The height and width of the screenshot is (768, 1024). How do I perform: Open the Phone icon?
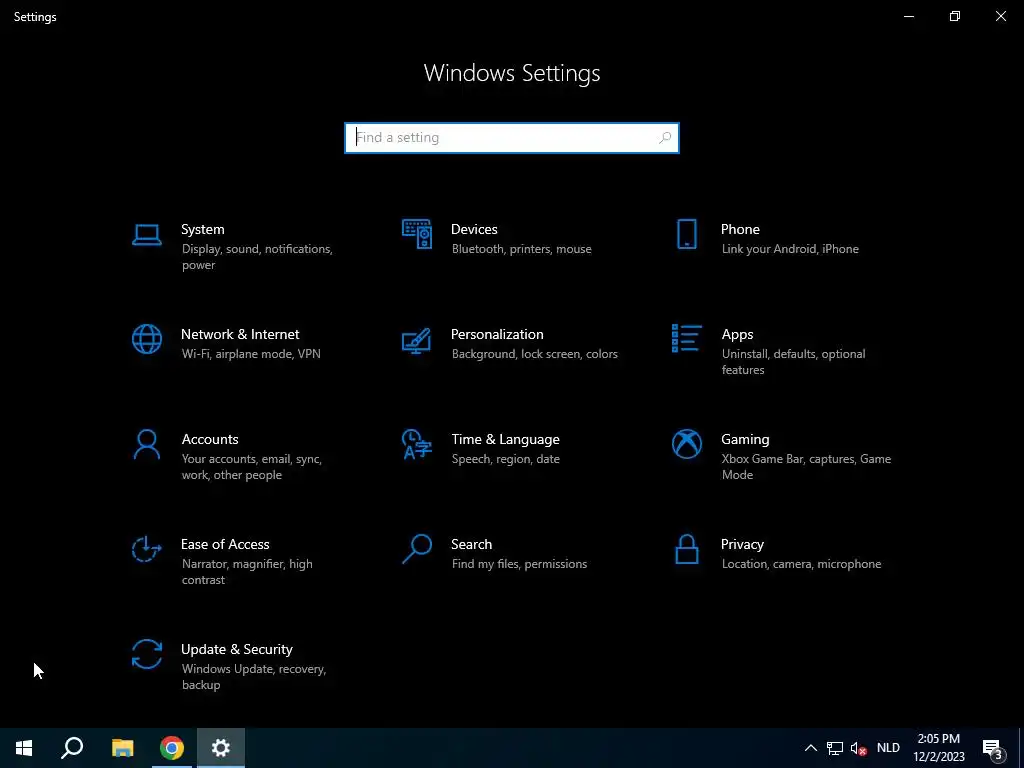(x=686, y=234)
